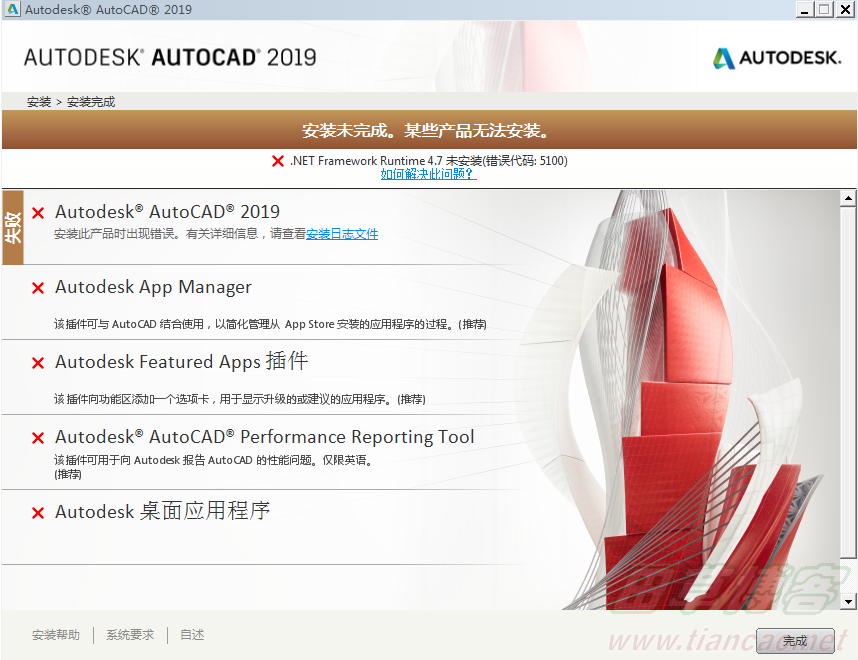
Task: Select the Autodesk AutoCAD 2019 product title
Action: (x=167, y=212)
